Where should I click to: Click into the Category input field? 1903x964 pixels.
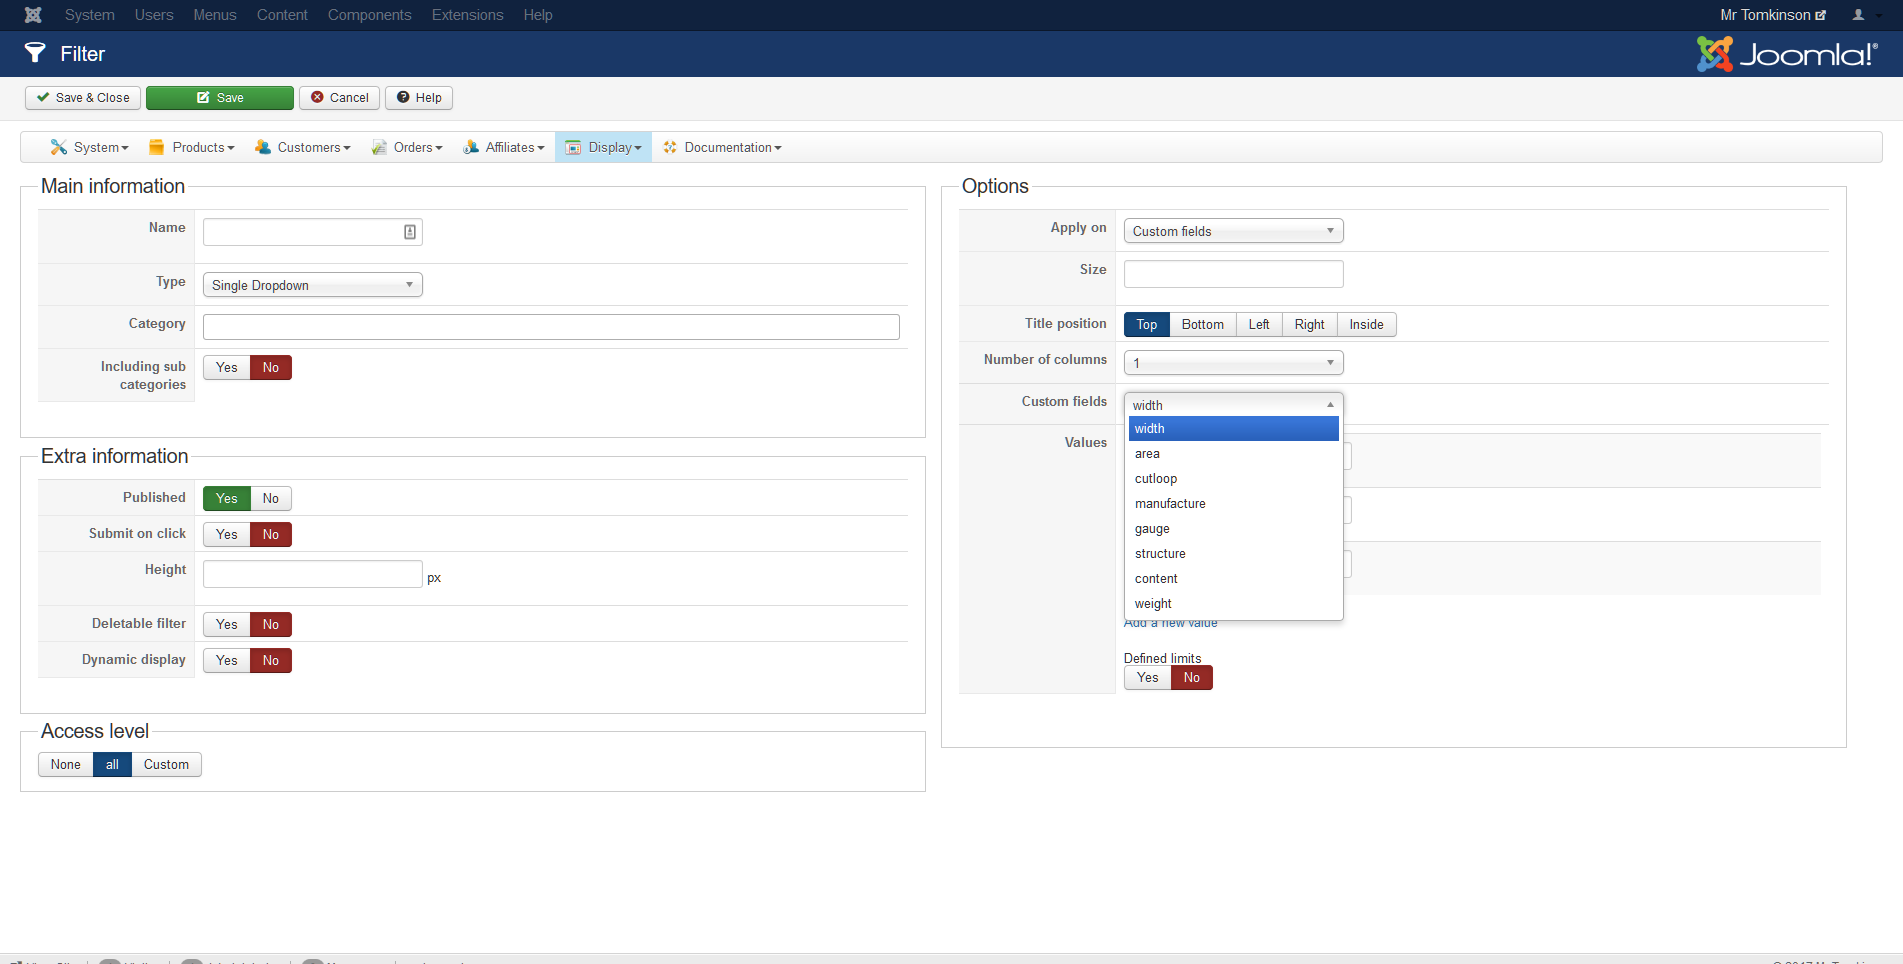click(x=551, y=327)
